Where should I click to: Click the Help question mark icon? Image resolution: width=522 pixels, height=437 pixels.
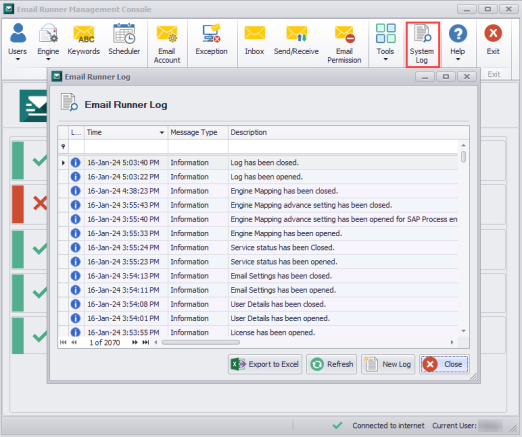click(458, 33)
